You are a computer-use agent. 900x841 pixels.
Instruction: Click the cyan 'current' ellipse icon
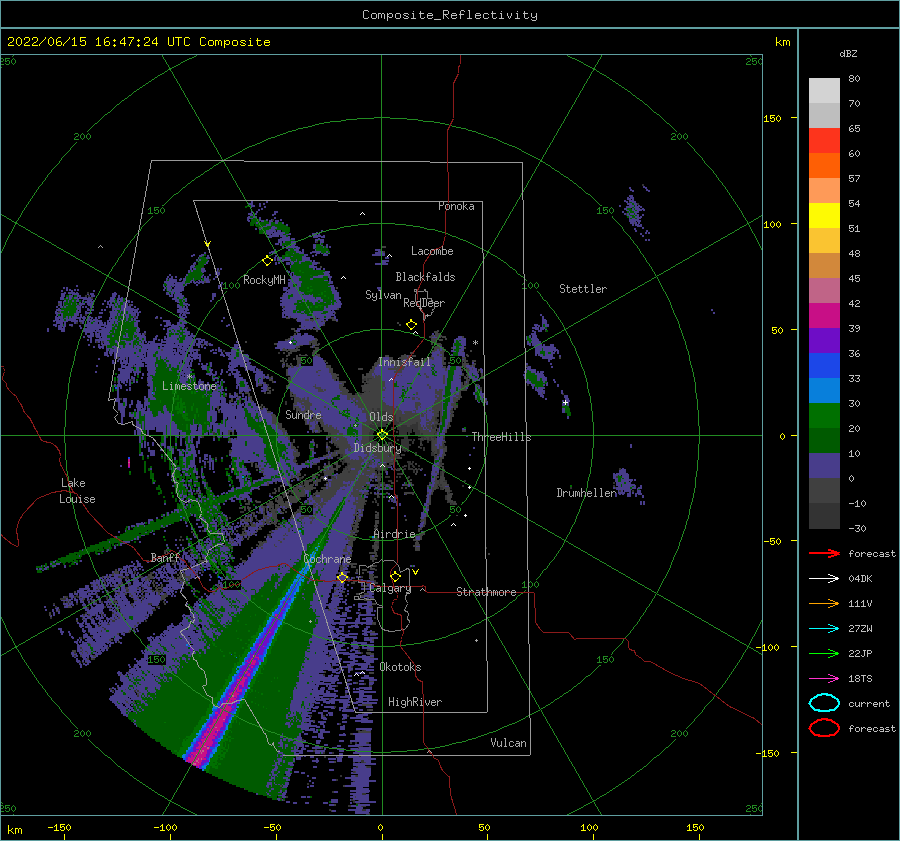tap(824, 703)
